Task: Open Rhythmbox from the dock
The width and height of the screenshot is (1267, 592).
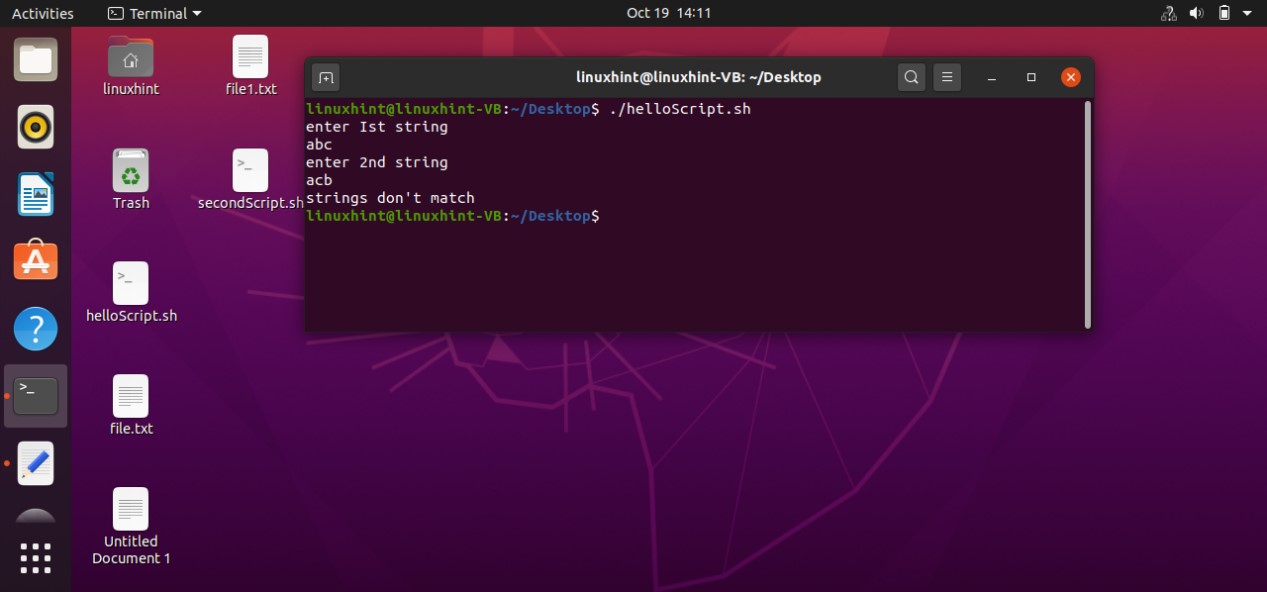Action: click(36, 127)
